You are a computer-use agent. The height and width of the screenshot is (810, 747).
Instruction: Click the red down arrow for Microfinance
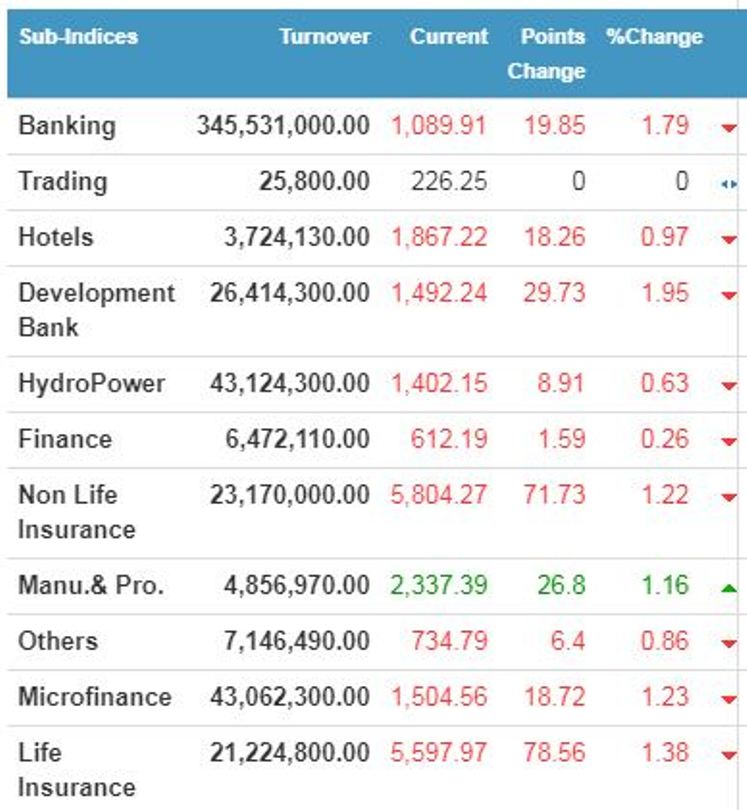tap(728, 700)
